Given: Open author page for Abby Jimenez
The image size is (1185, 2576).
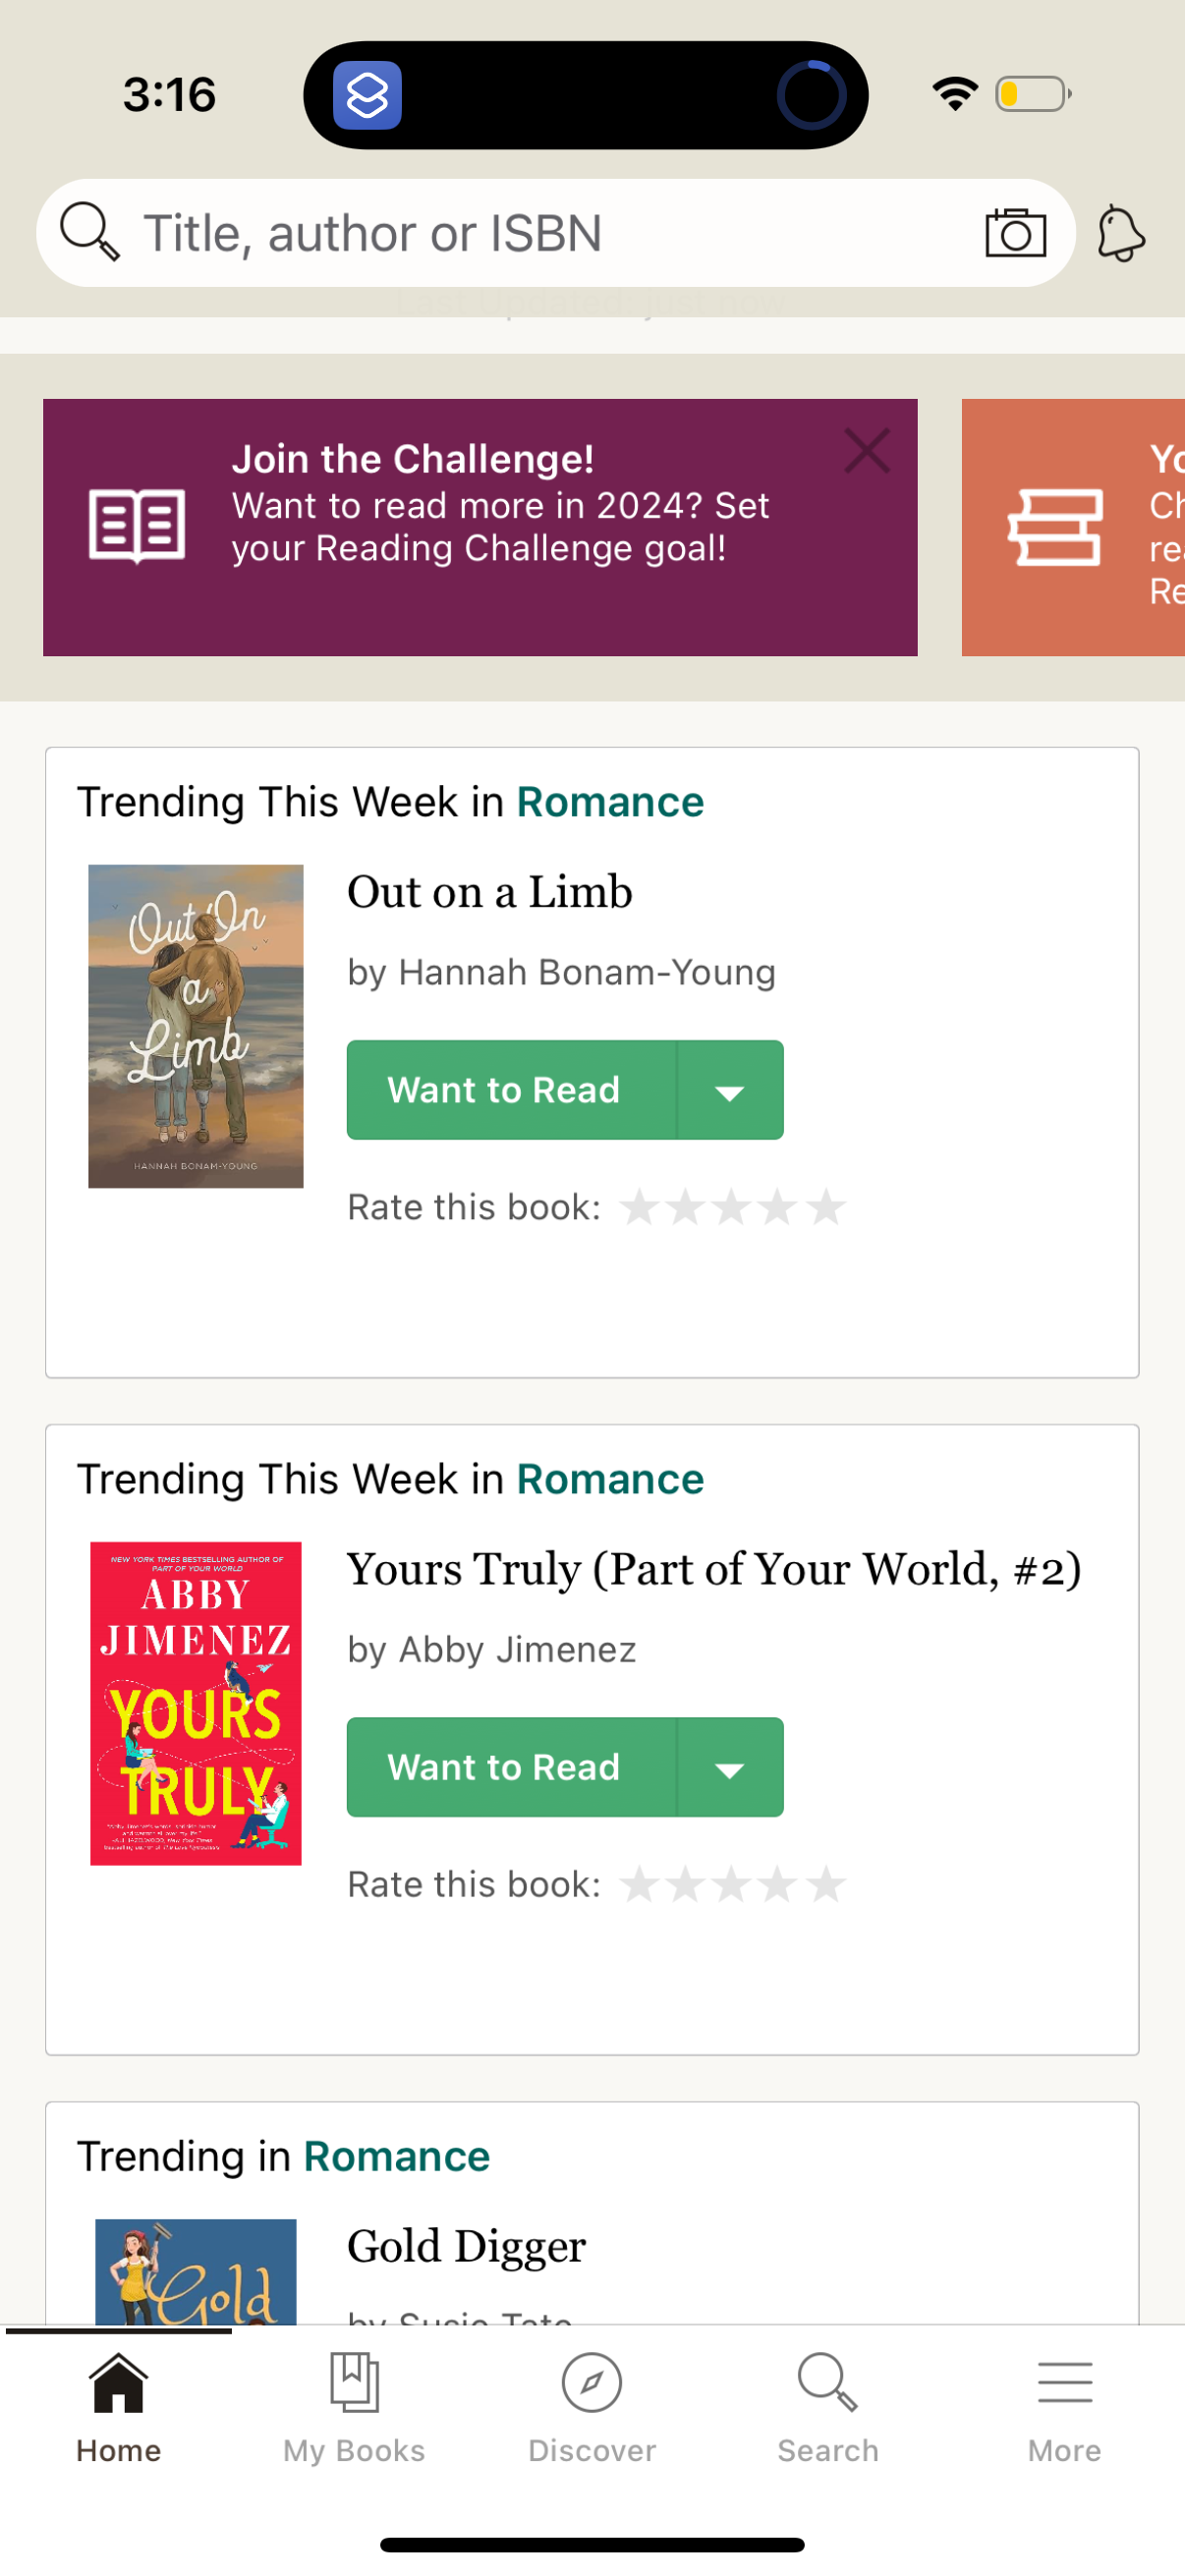Looking at the screenshot, I should tap(517, 1648).
